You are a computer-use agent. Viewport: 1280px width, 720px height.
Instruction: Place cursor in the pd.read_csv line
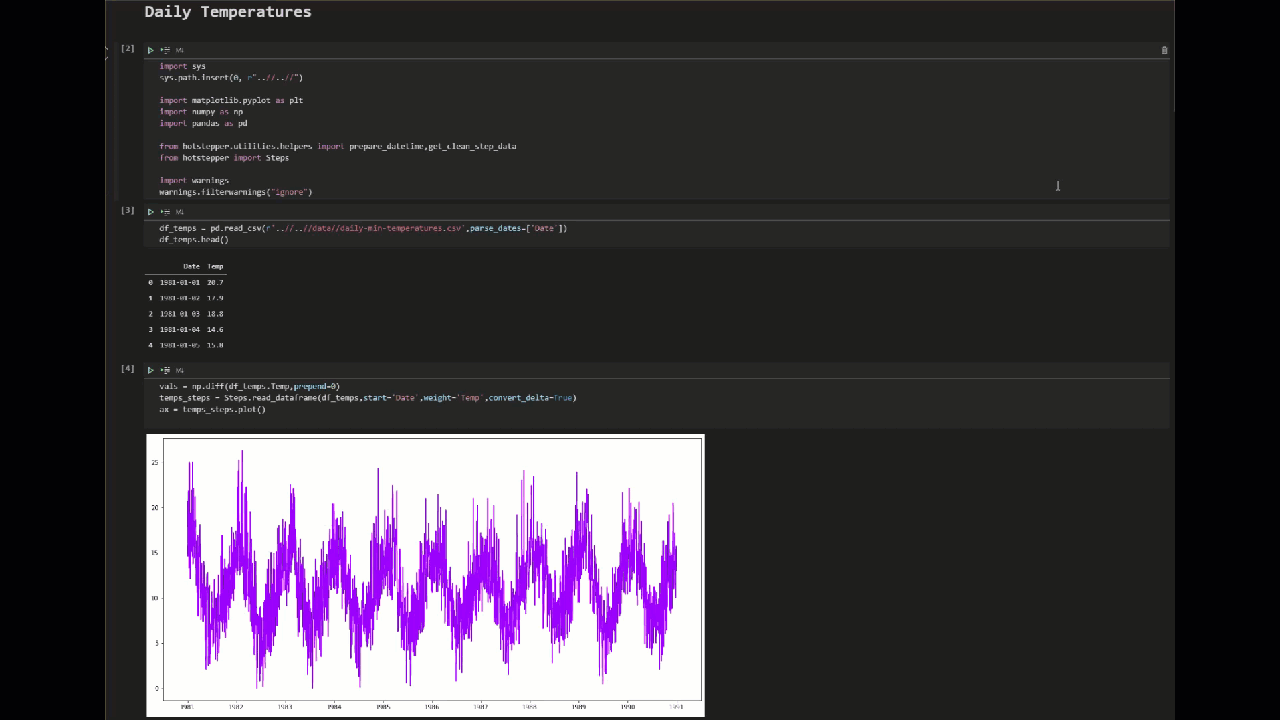[363, 228]
